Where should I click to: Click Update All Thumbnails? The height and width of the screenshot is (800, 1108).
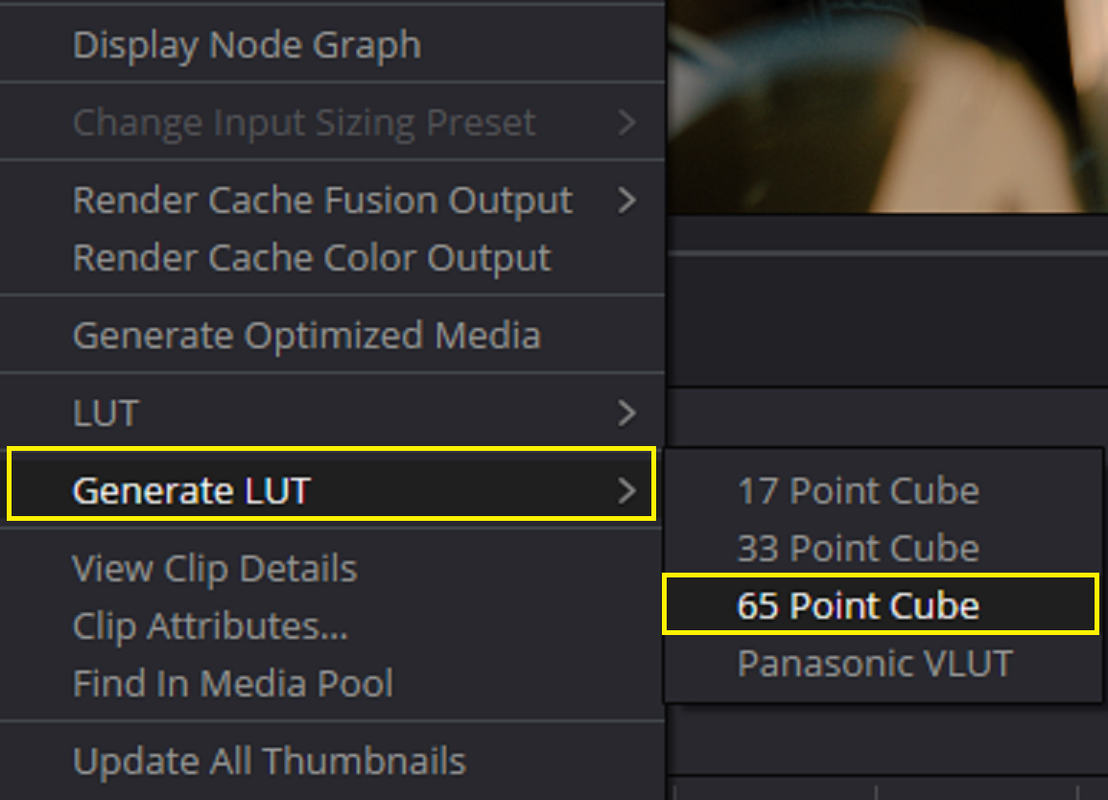pyautogui.click(x=332, y=761)
